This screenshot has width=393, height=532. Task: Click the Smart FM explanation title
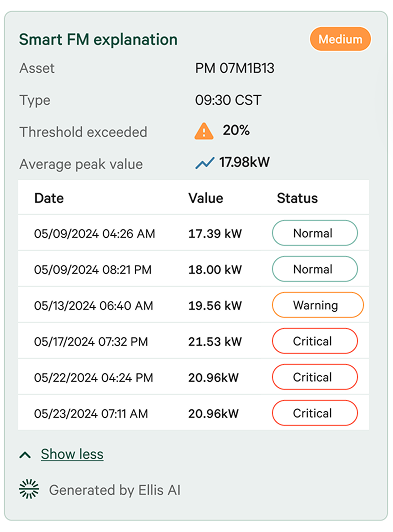(x=98, y=39)
